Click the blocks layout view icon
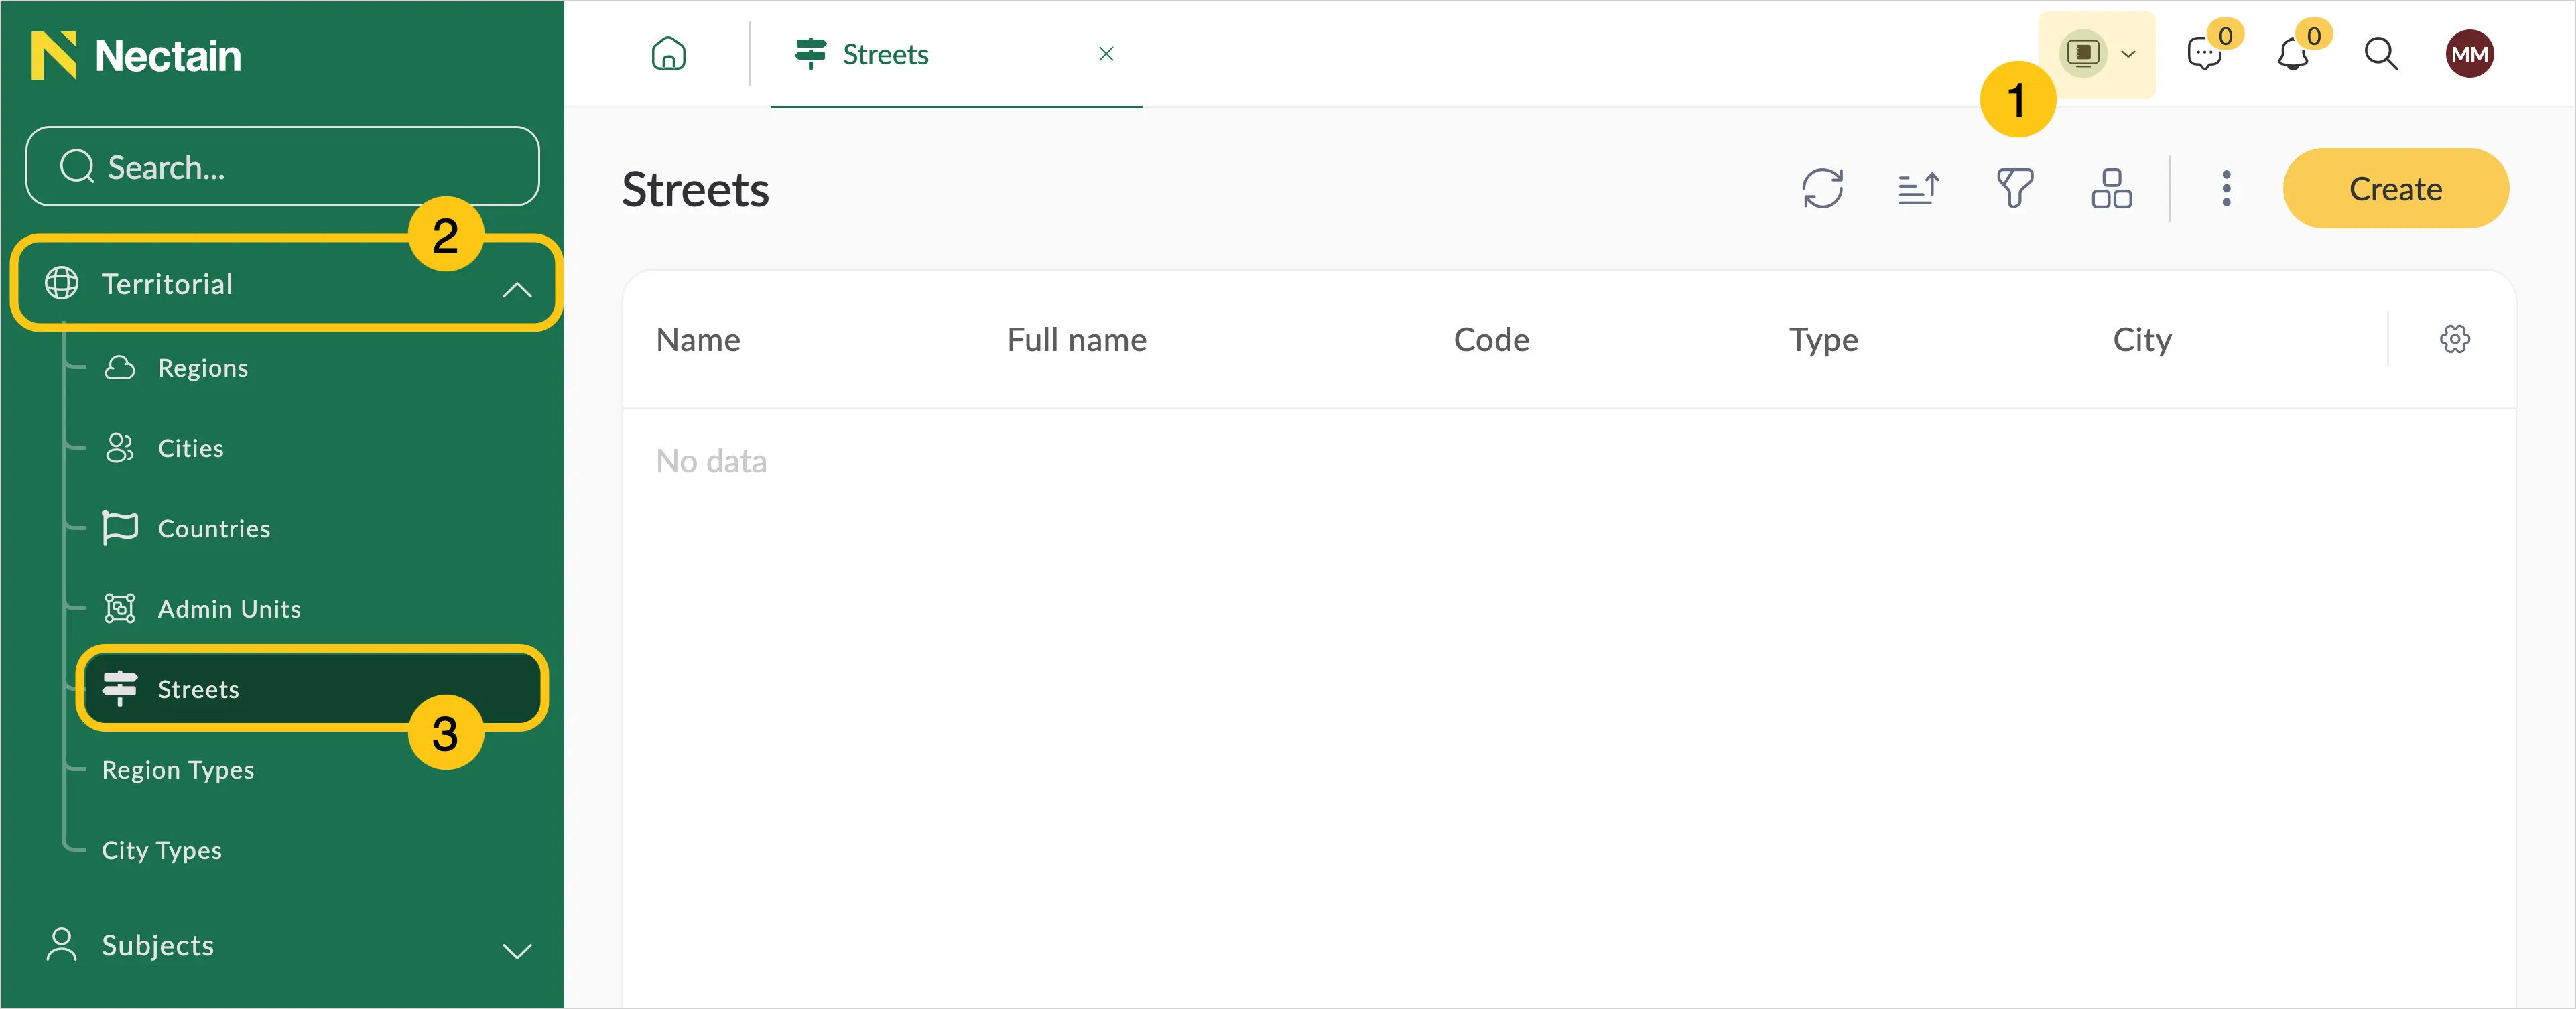 tap(2111, 188)
